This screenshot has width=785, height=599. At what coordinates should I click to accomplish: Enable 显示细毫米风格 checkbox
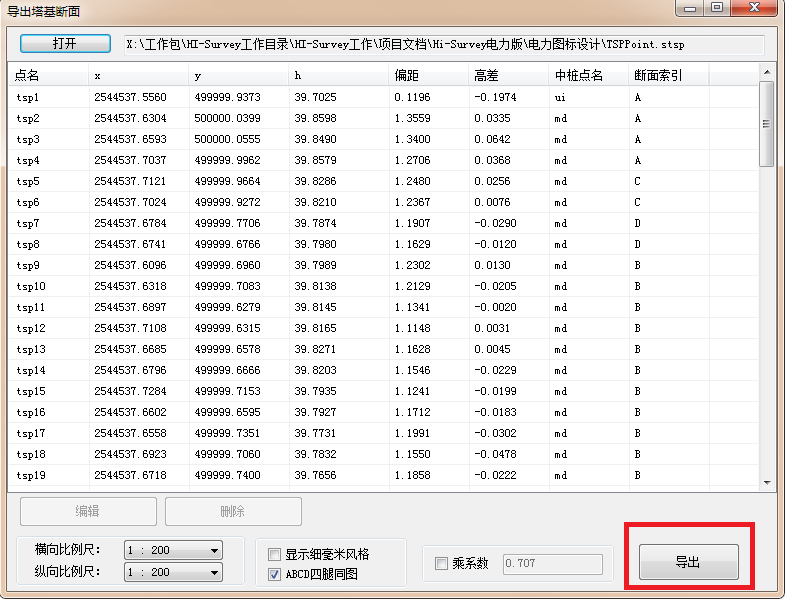pyautogui.click(x=274, y=554)
